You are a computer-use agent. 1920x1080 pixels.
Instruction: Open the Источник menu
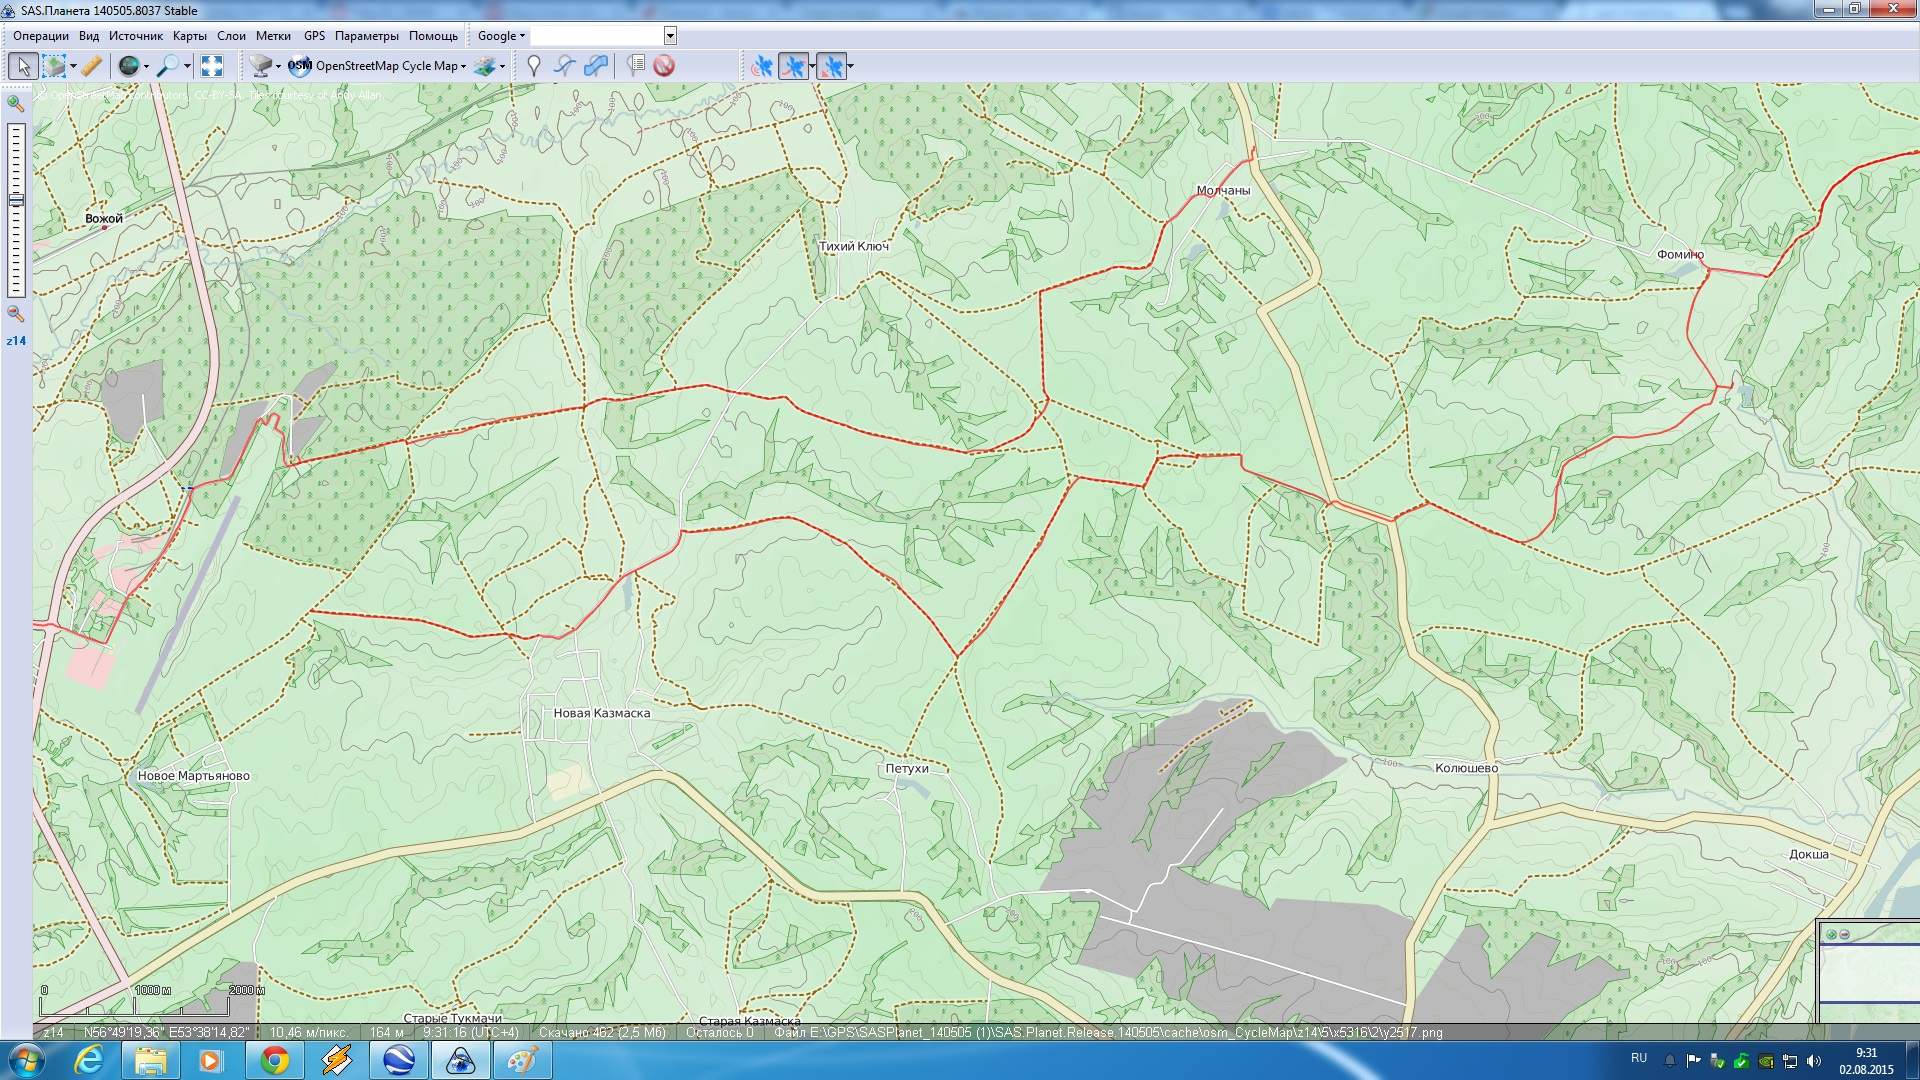pos(136,36)
